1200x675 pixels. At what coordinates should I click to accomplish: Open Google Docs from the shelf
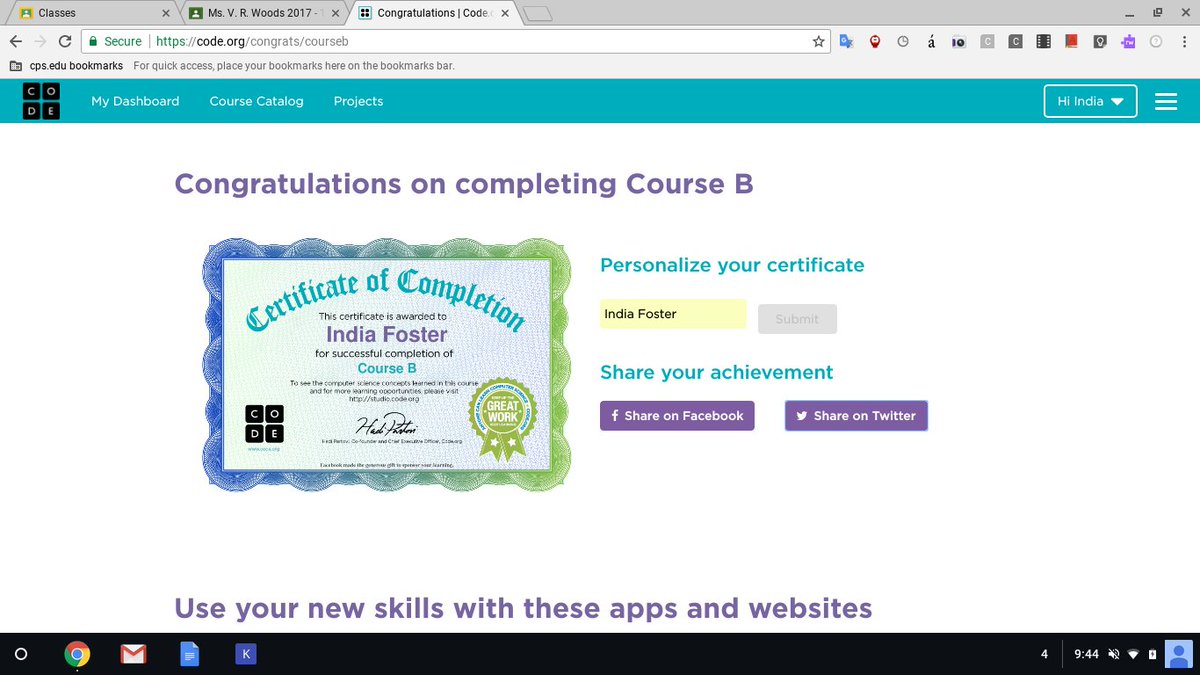pos(189,655)
